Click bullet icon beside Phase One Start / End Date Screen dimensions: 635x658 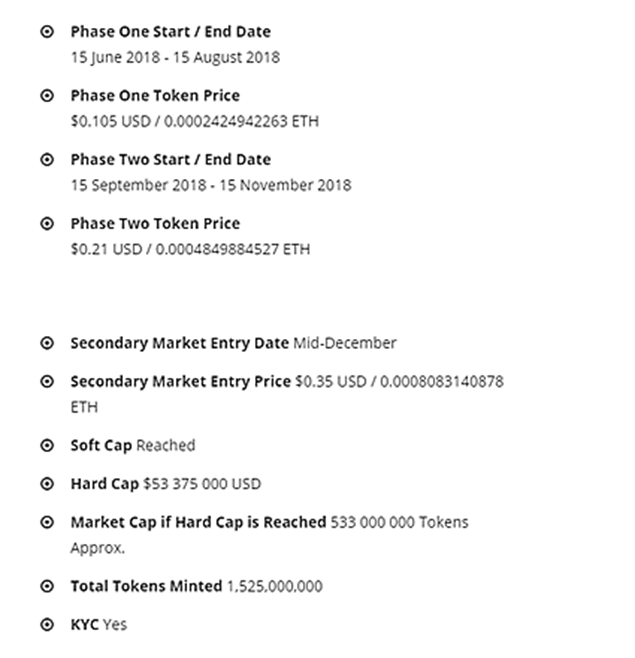pyautogui.click(x=46, y=32)
